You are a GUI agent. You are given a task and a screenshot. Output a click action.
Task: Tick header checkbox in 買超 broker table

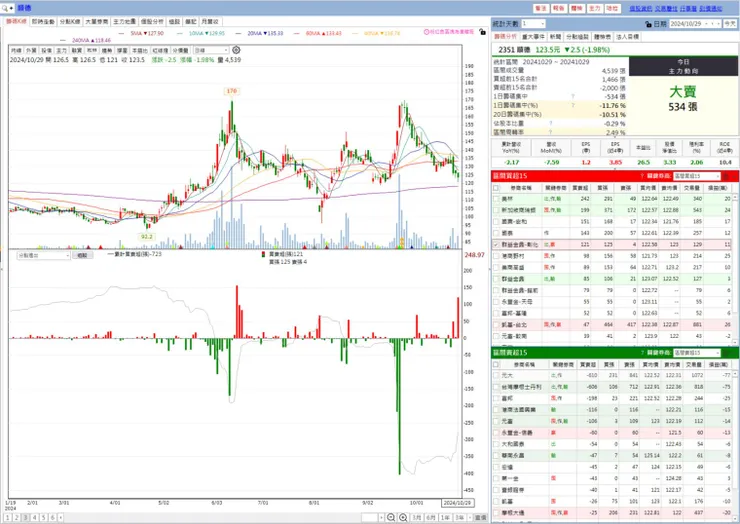click(496, 188)
